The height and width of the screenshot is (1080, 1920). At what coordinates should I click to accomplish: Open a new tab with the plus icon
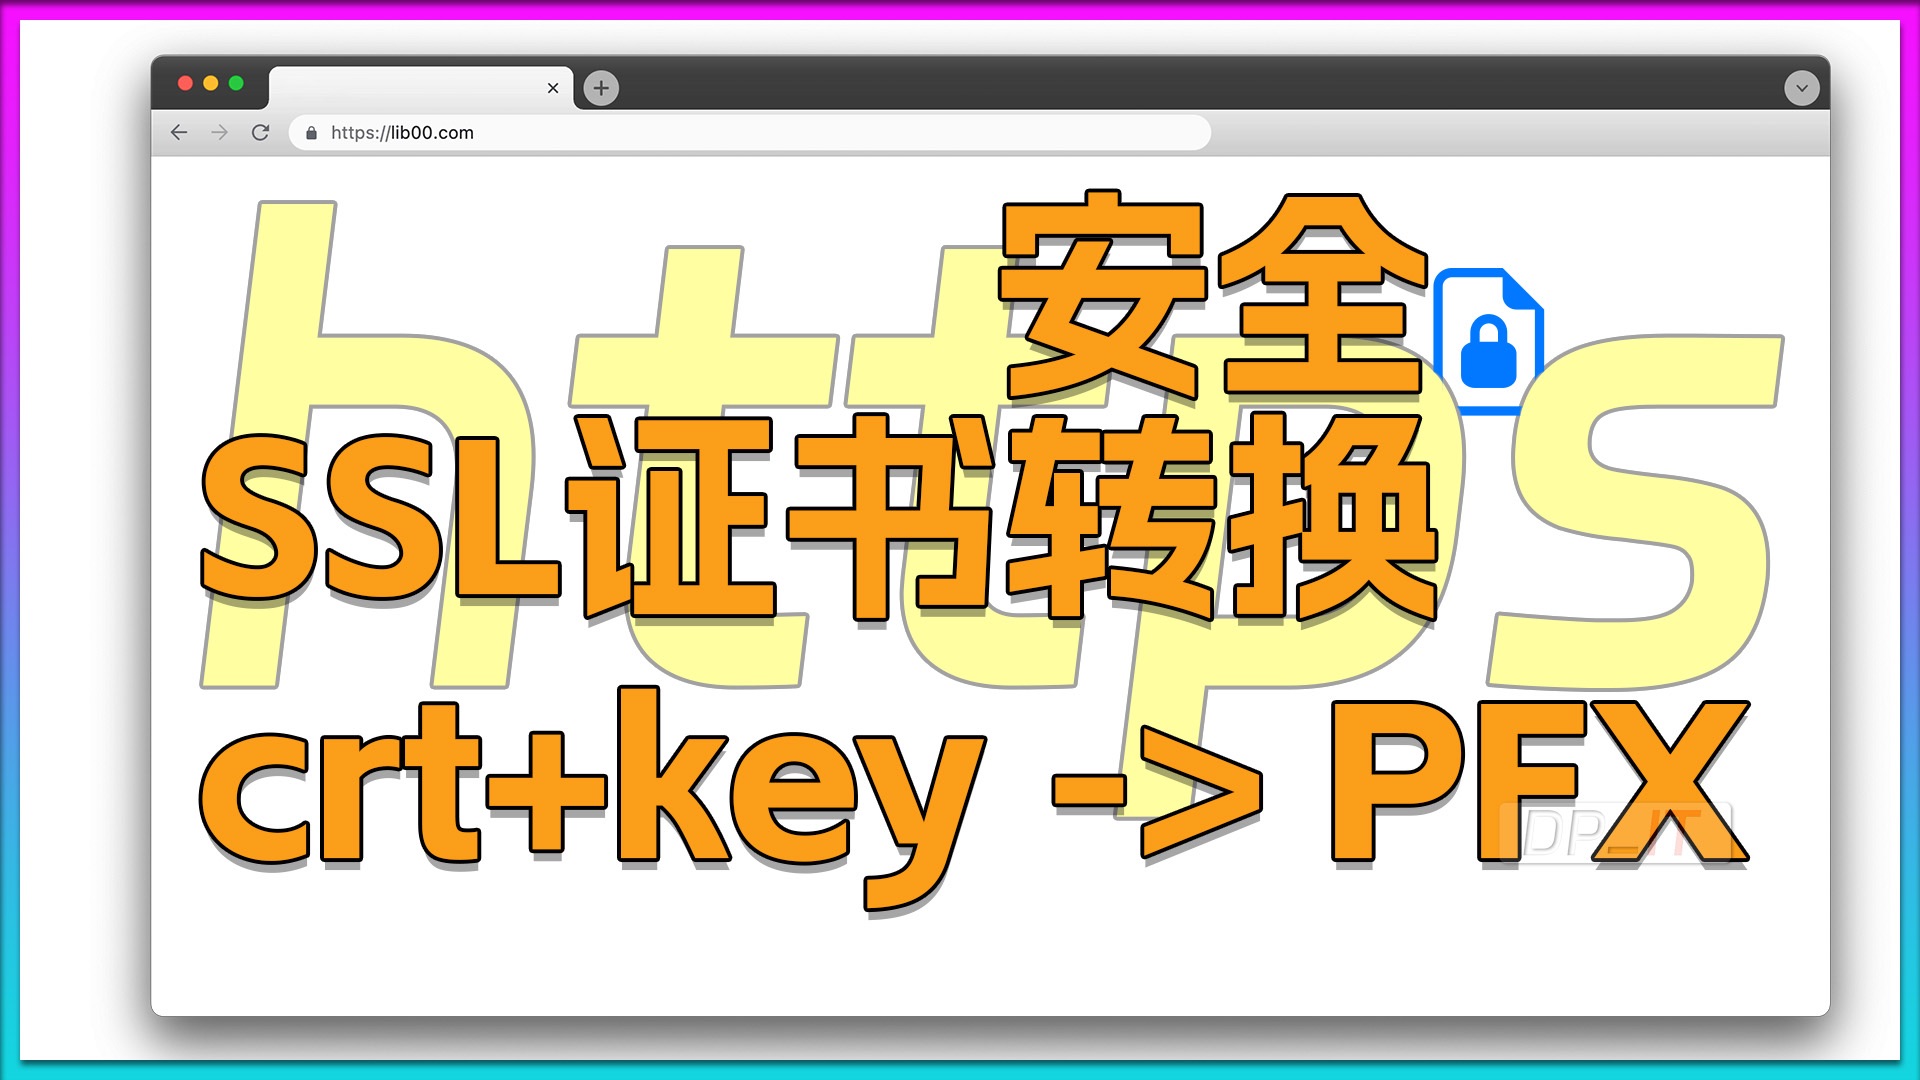pos(600,88)
